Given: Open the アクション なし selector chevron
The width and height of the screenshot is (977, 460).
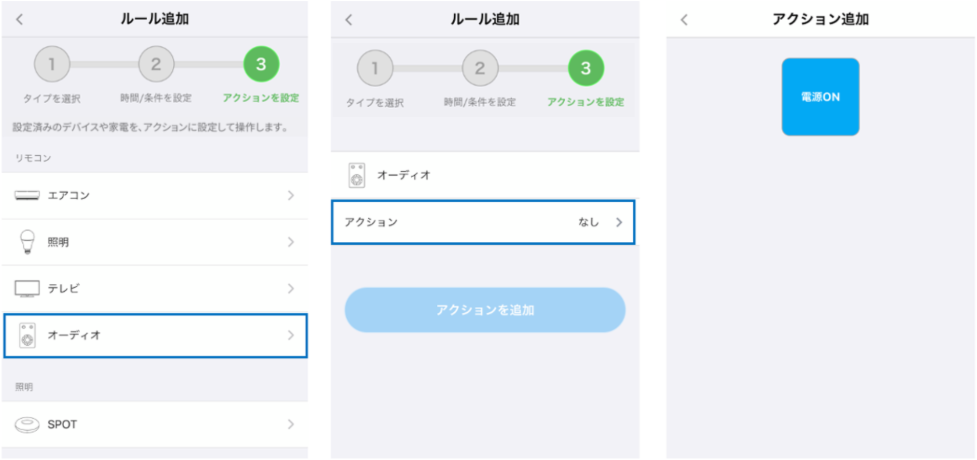Looking at the screenshot, I should coord(618,222).
